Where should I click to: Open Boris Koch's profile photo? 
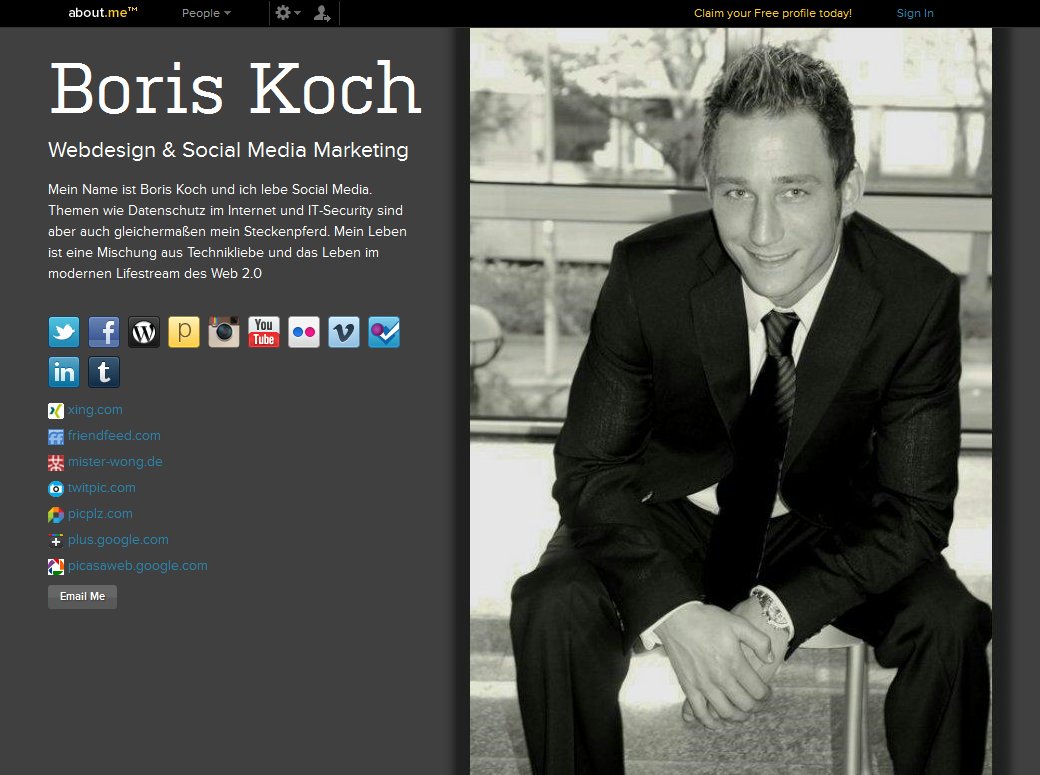pyautogui.click(x=731, y=401)
